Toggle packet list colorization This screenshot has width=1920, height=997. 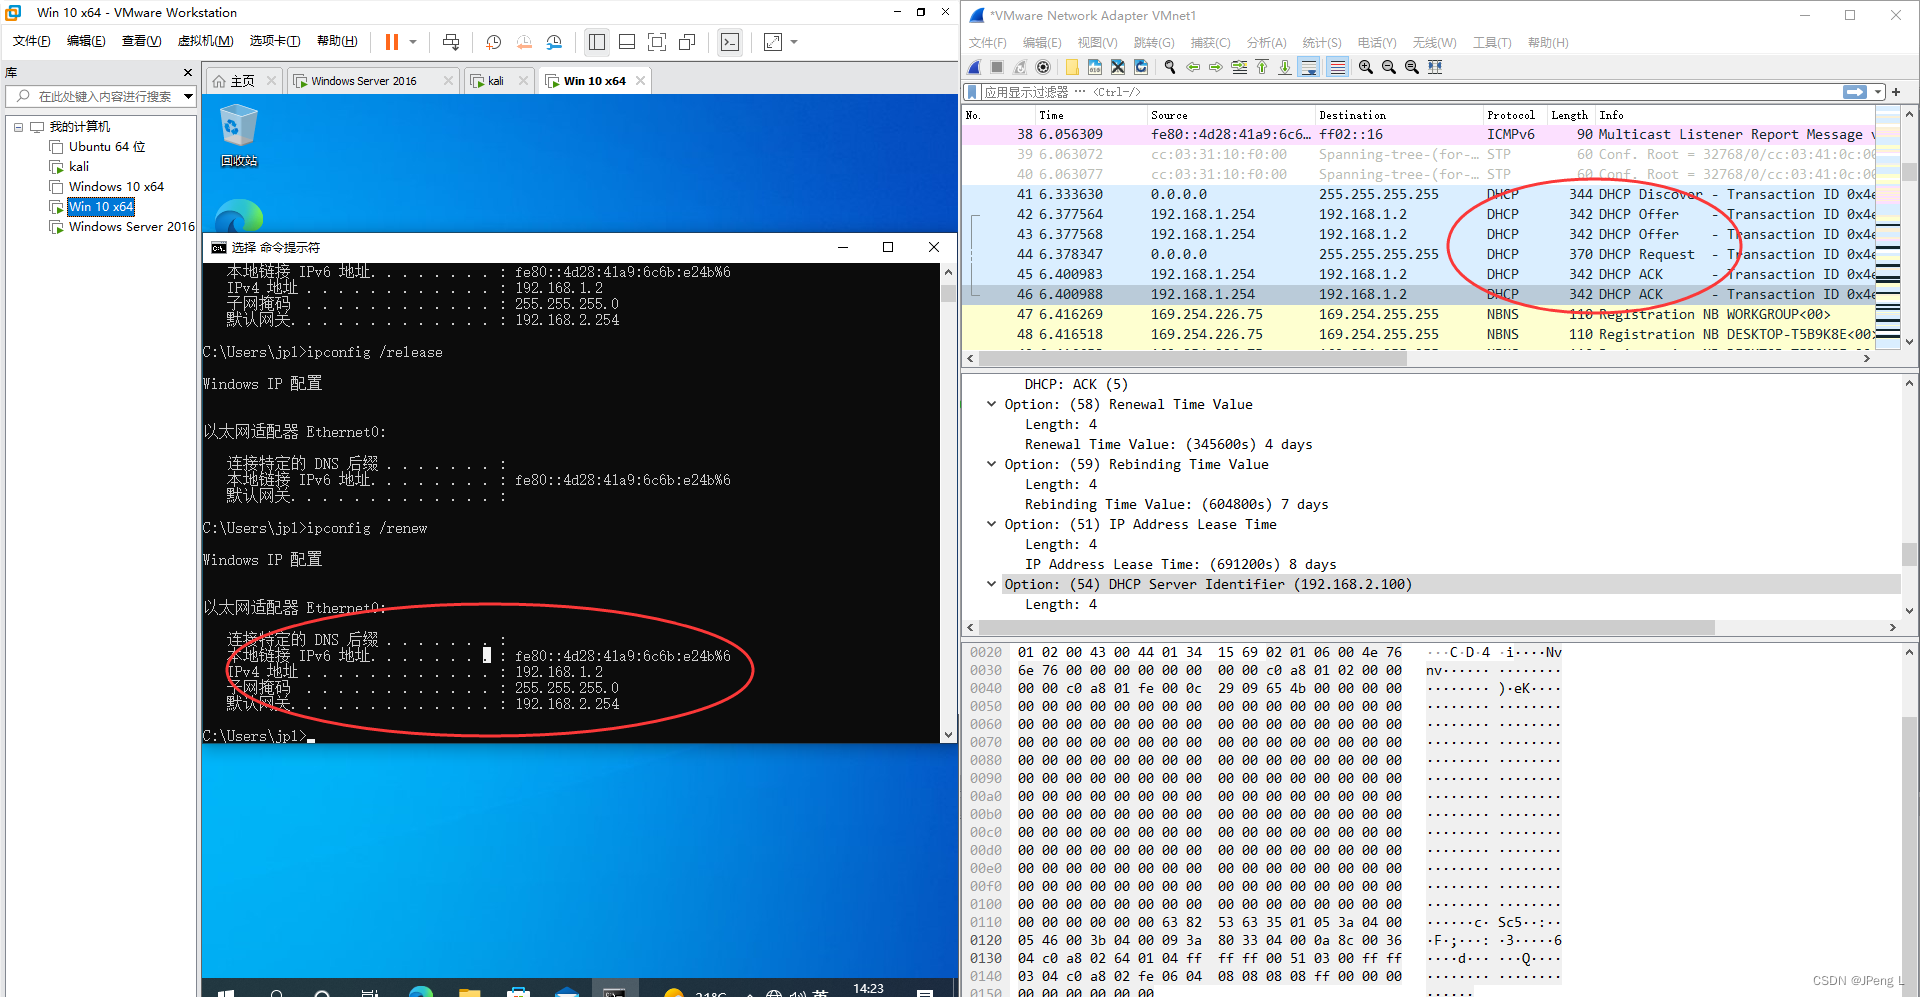click(1337, 67)
